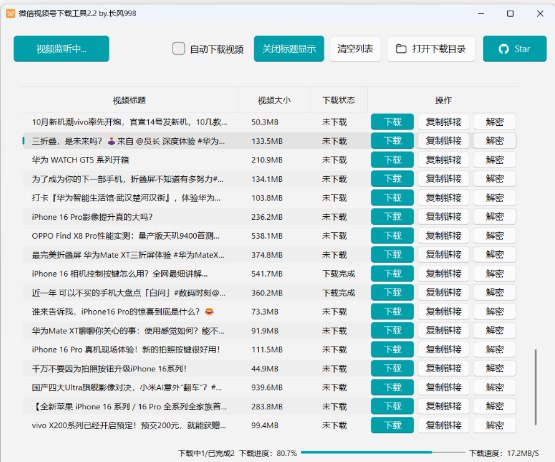
Task: Click the 939.6MB size cell
Action: pos(267,388)
